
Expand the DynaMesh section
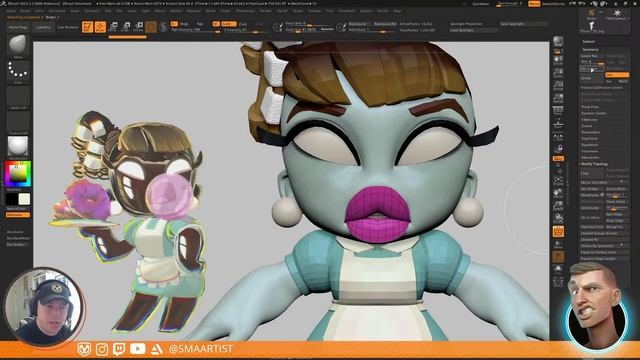point(589,145)
